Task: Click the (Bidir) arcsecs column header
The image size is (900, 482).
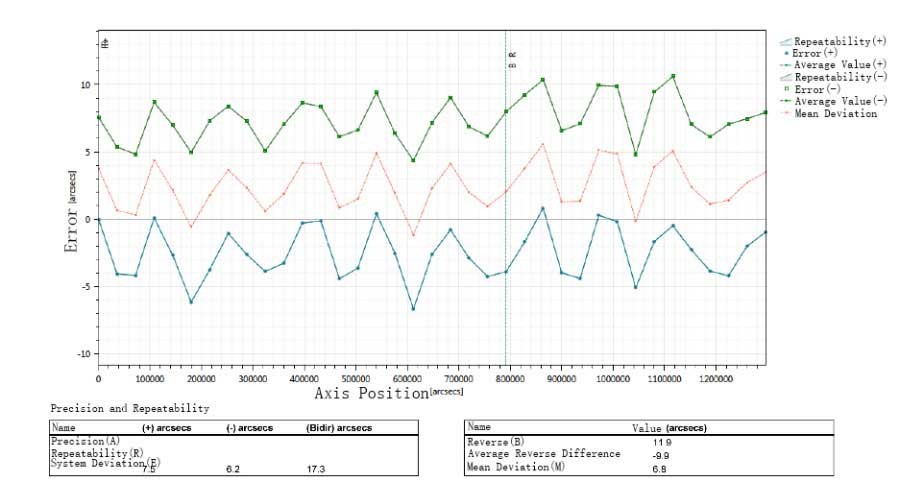Action: click(x=339, y=428)
